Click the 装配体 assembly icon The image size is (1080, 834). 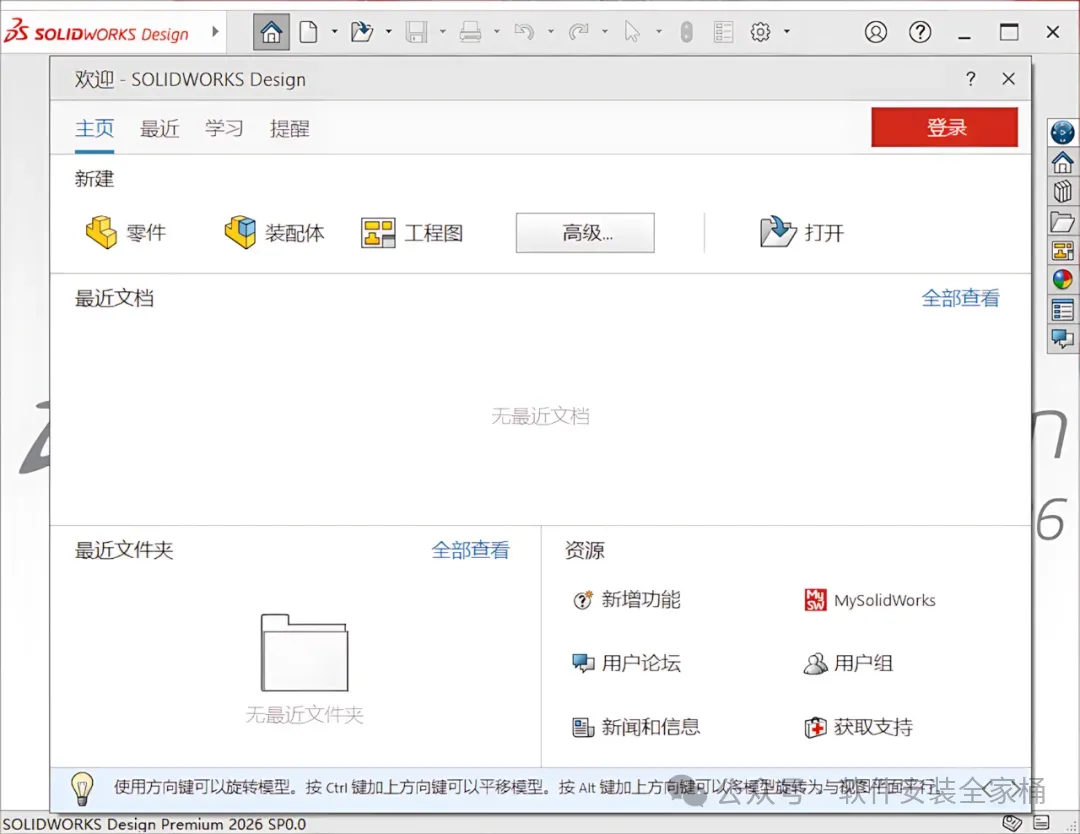[240, 232]
